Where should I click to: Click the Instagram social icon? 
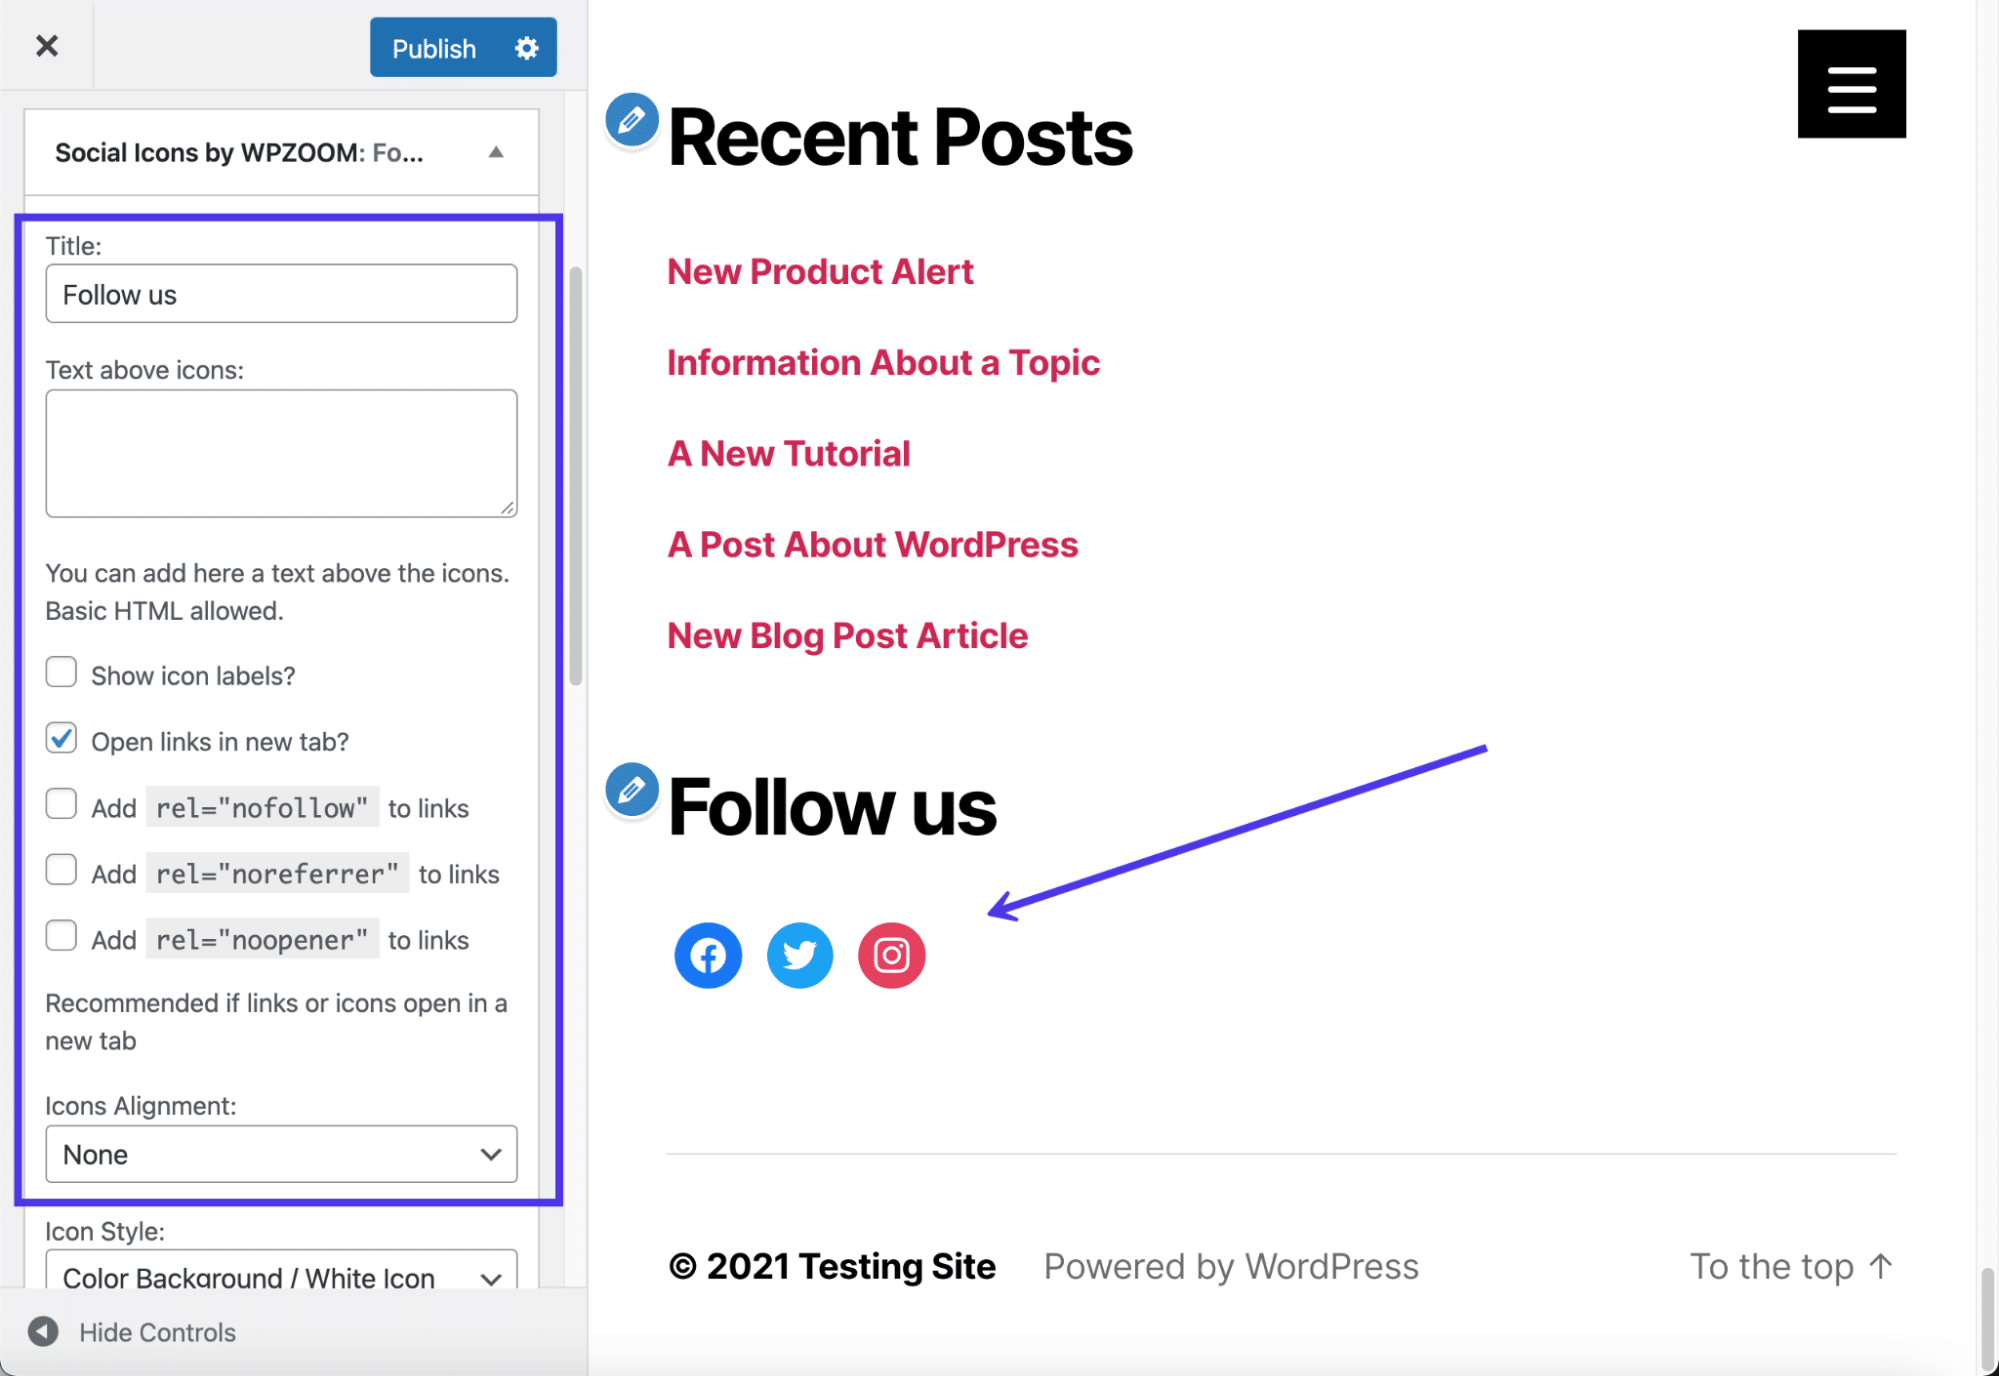[892, 953]
